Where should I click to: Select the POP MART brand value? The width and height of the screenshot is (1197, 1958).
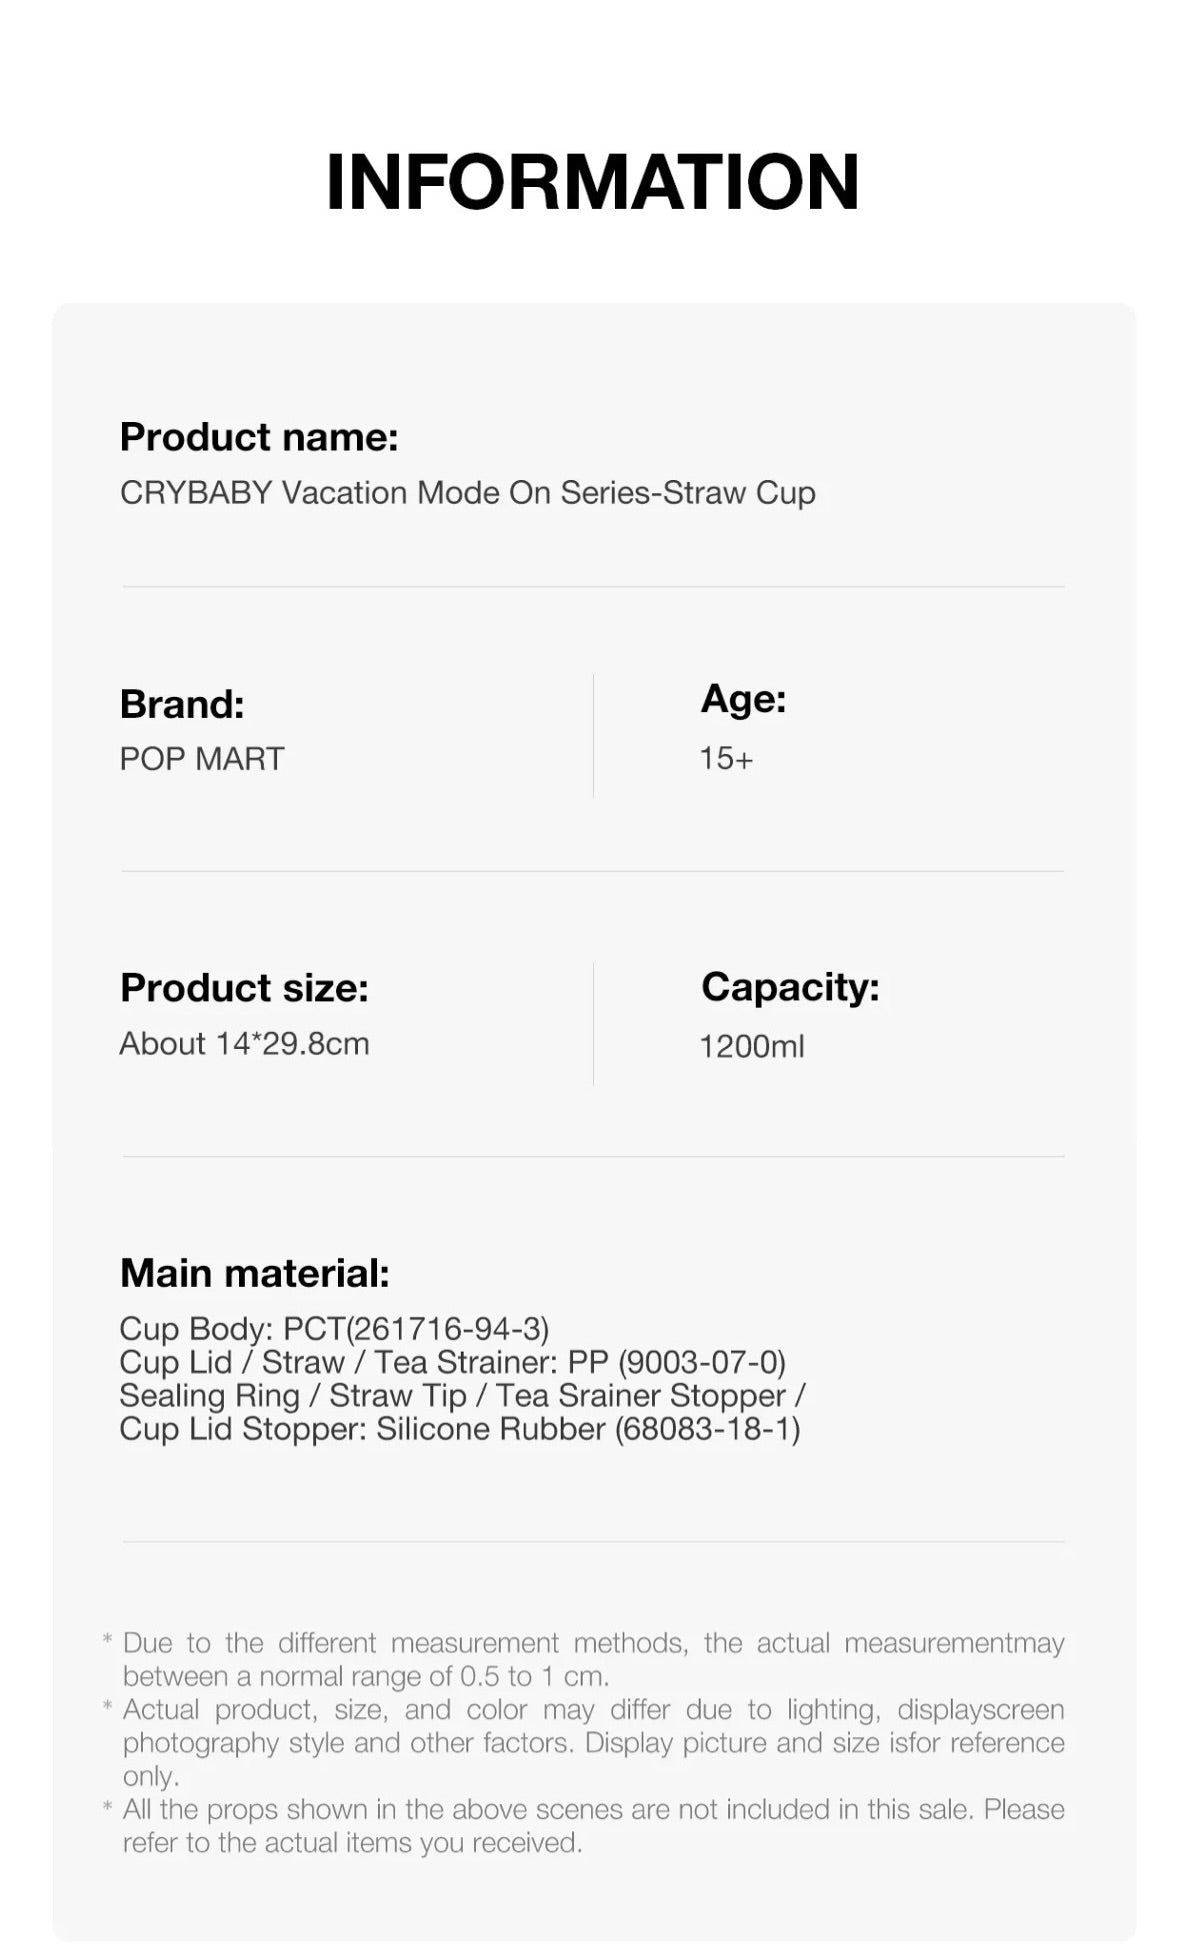click(202, 759)
